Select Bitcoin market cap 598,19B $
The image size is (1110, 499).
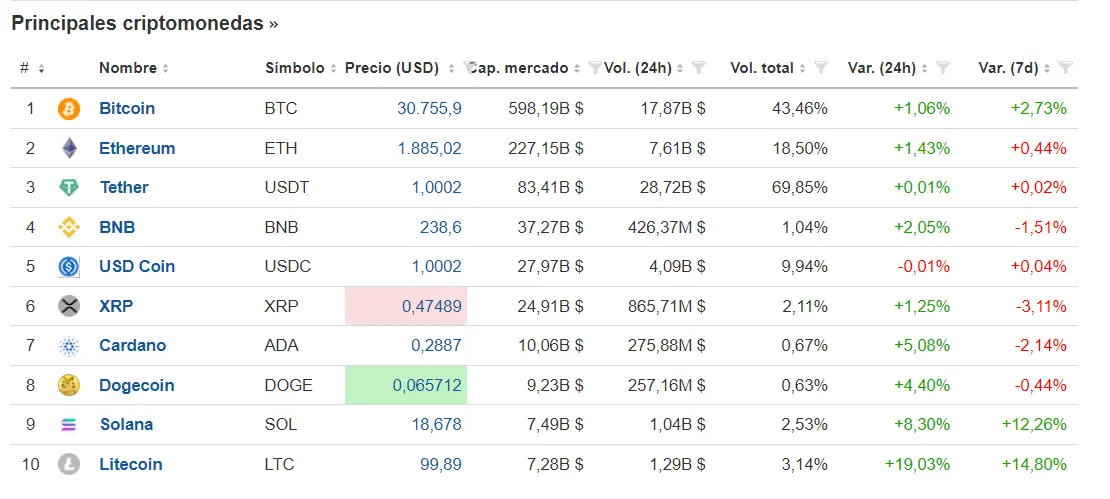pyautogui.click(x=546, y=109)
